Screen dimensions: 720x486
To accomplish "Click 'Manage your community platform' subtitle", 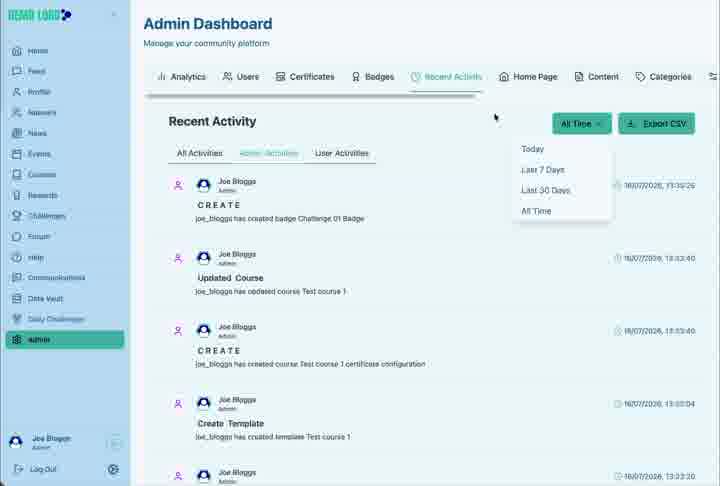I will tap(207, 43).
